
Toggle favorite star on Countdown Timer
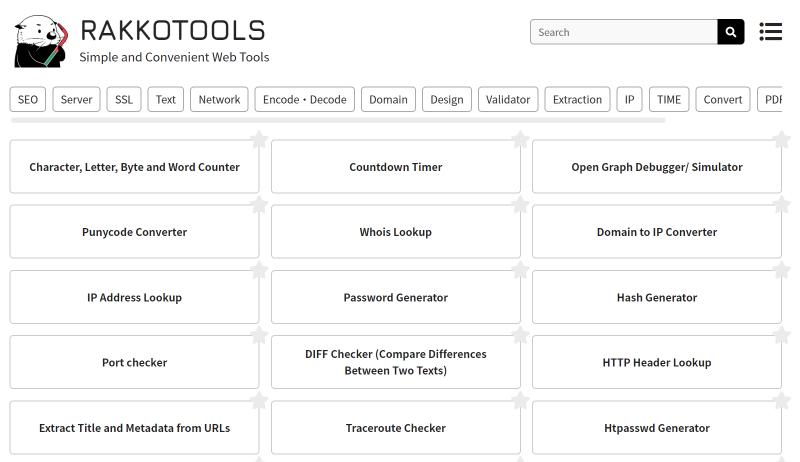520,139
